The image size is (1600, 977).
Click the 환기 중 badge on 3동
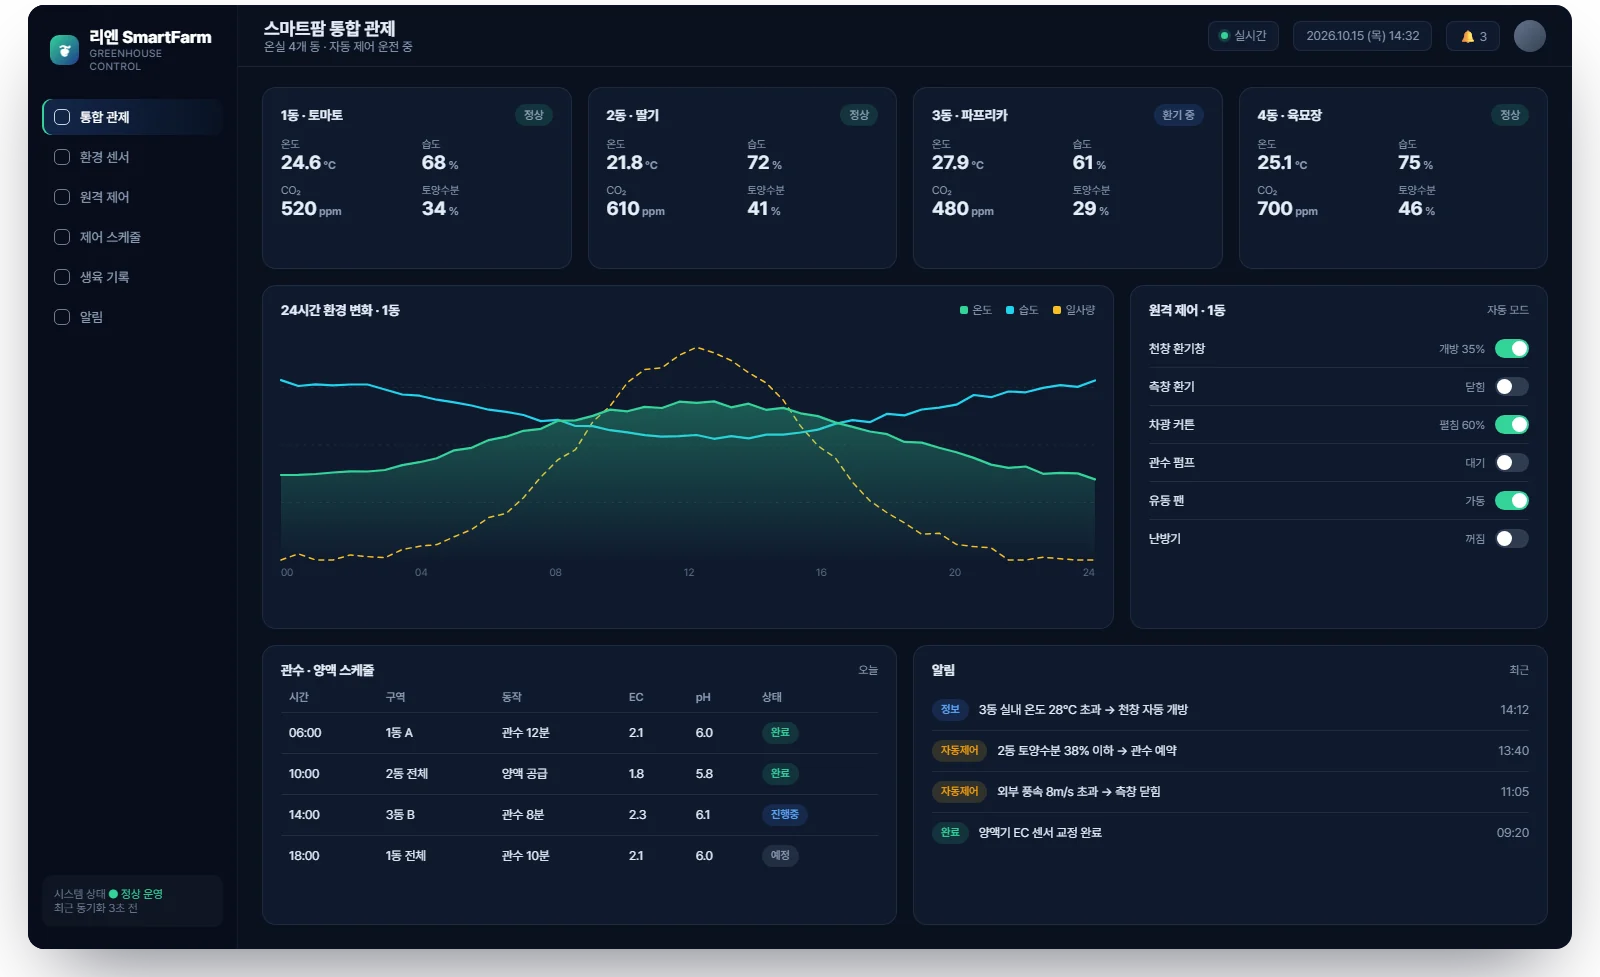point(1178,115)
